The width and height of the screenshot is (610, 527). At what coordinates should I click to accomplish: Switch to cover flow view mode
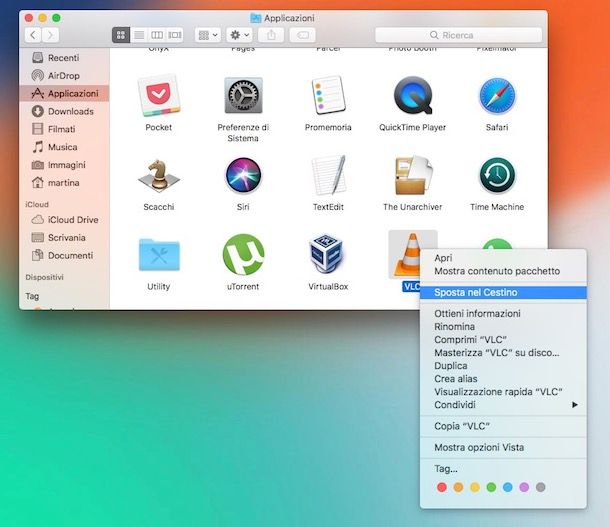point(175,35)
